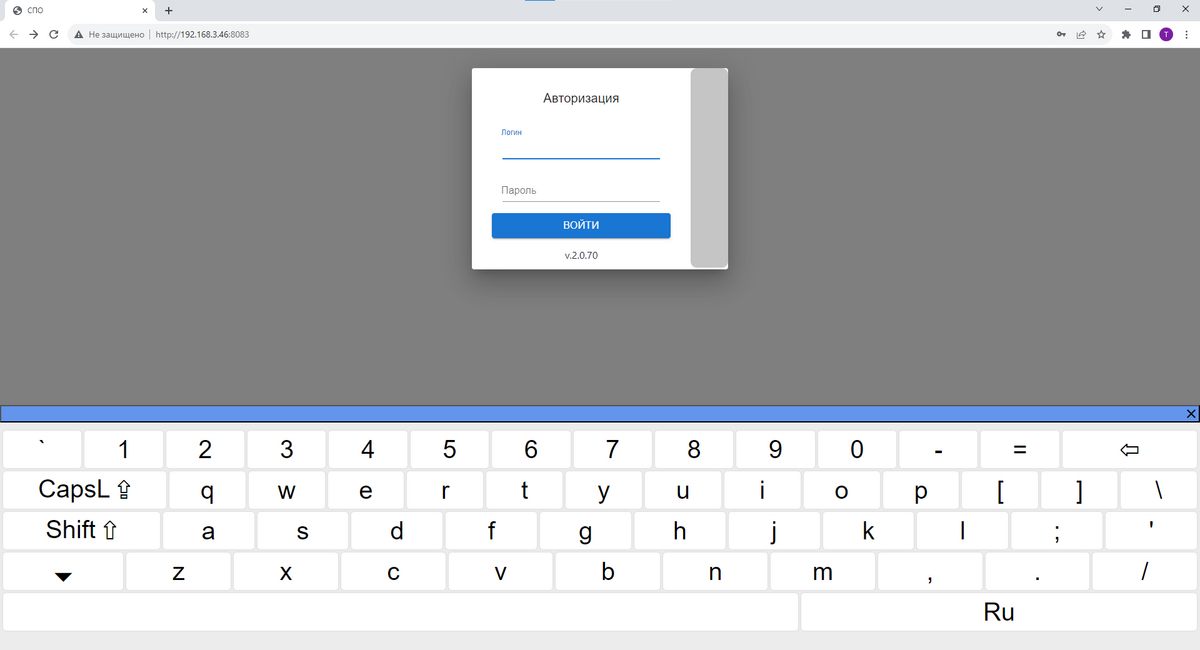Click the saved passwords key icon
This screenshot has width=1200, height=650.
click(1060, 34)
